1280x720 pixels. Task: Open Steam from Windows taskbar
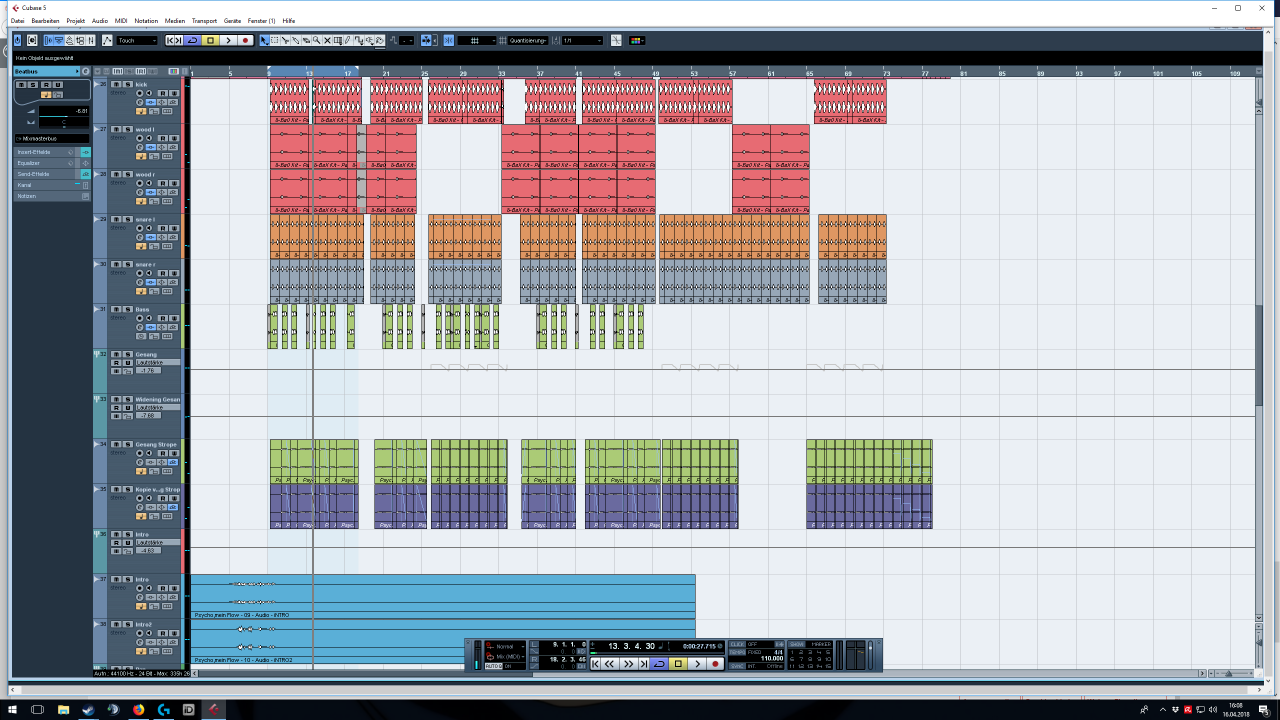click(x=88, y=709)
